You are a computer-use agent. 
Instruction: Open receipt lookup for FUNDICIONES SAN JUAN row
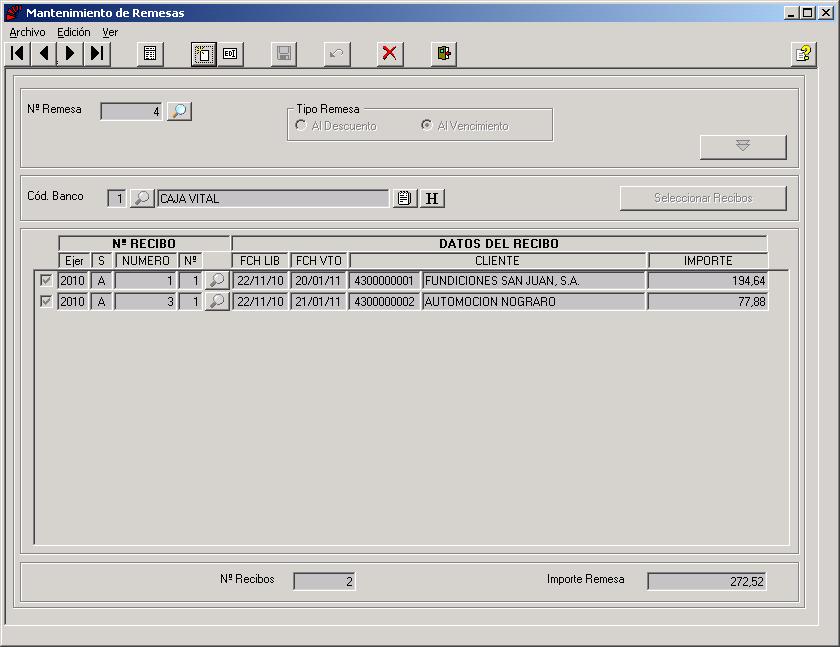click(x=217, y=280)
